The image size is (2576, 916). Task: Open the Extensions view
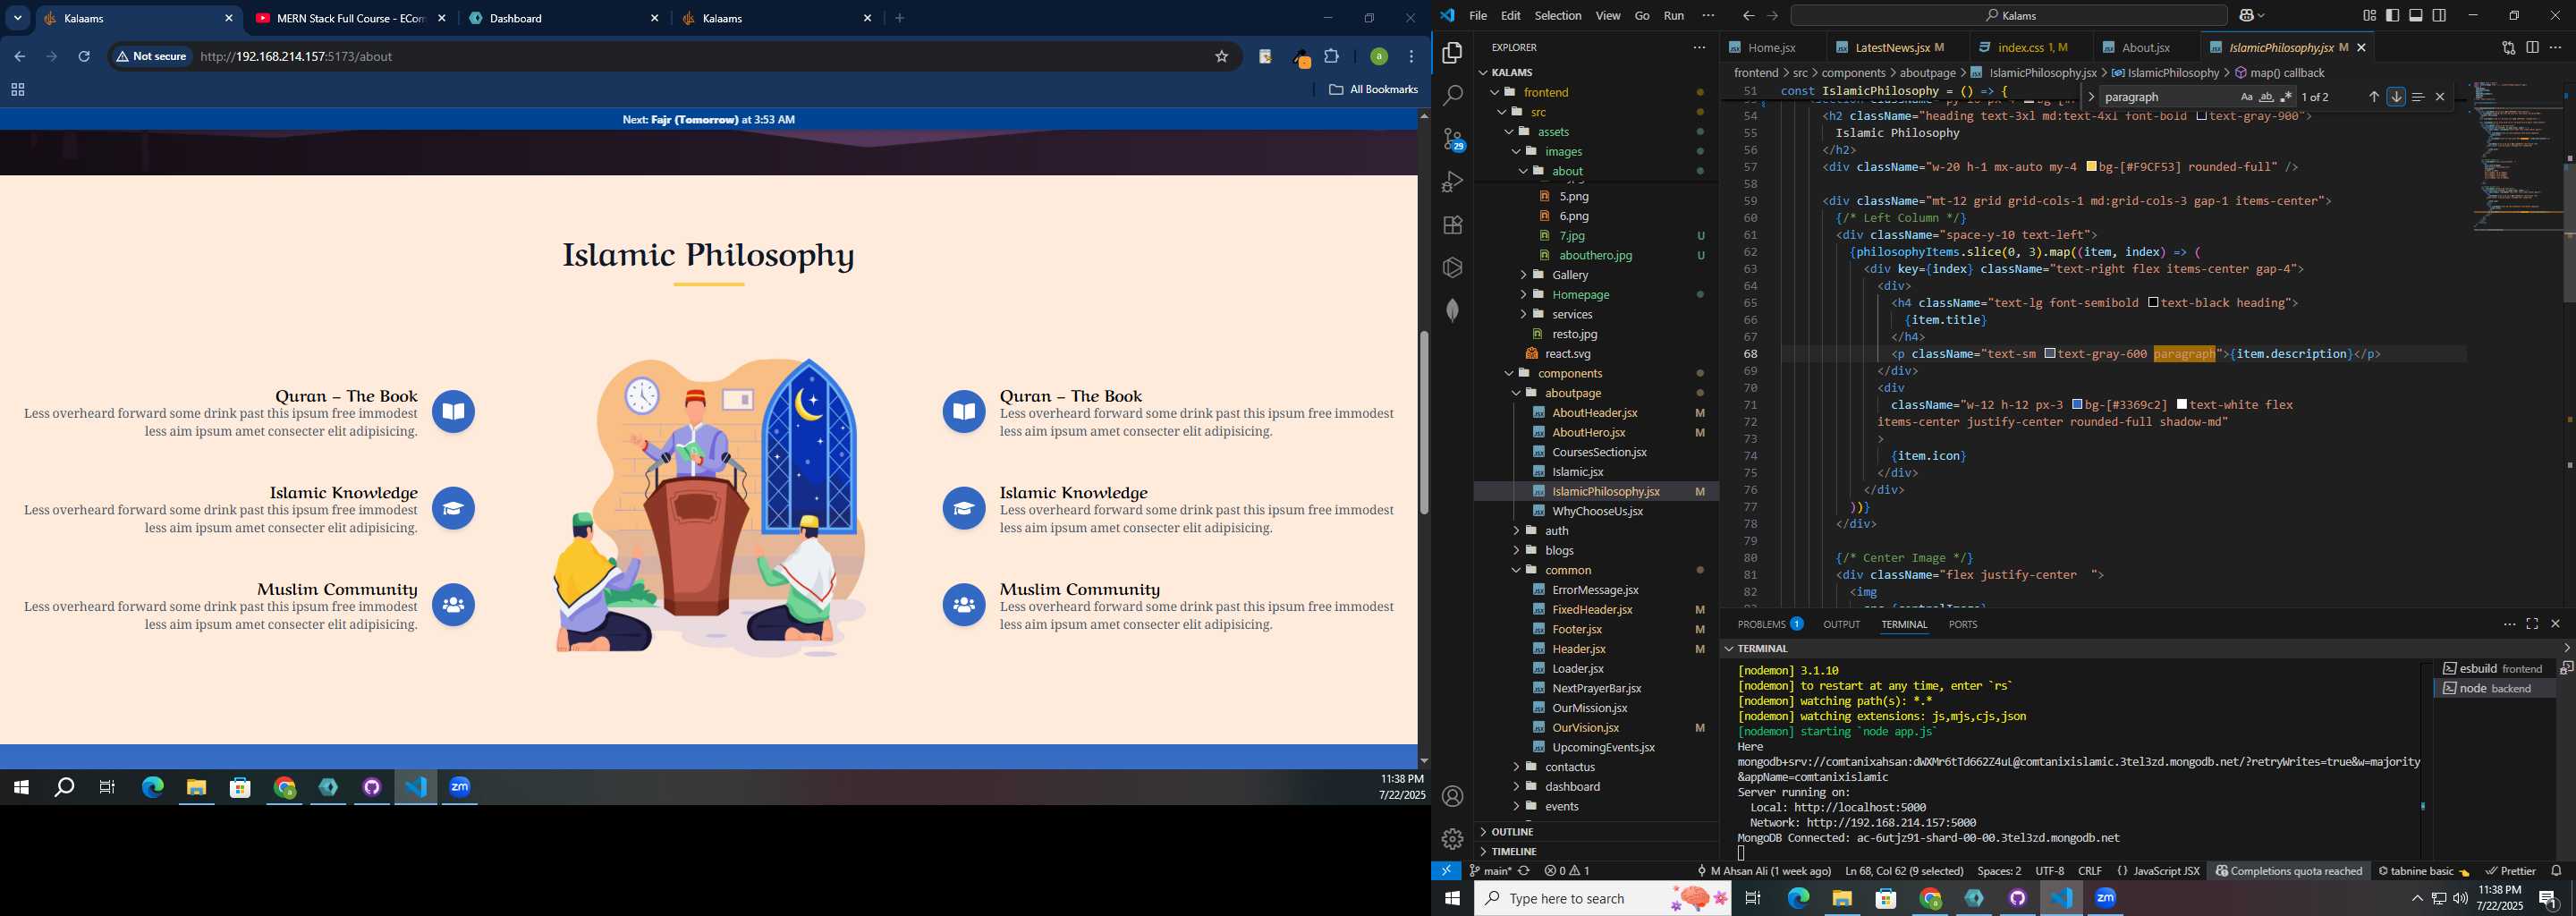[x=1453, y=225]
